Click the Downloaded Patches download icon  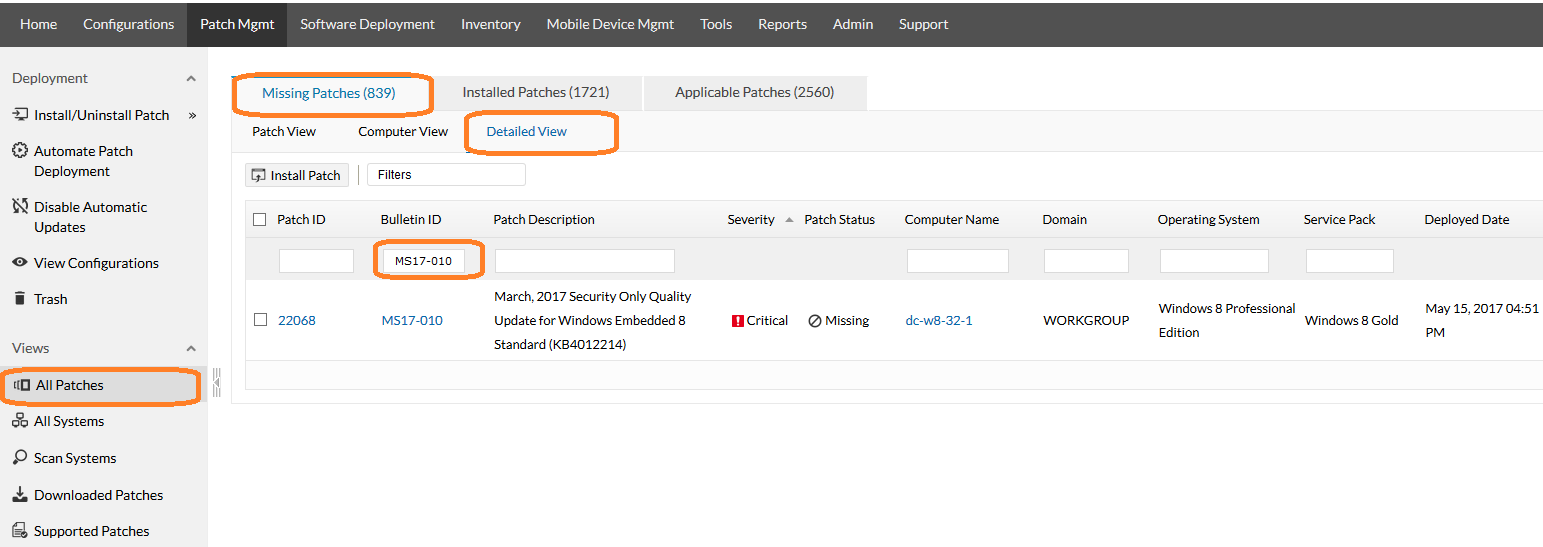pos(20,495)
